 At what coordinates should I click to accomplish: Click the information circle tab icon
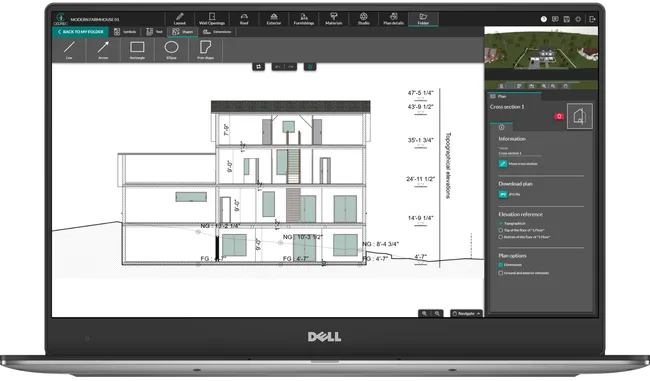502,127
